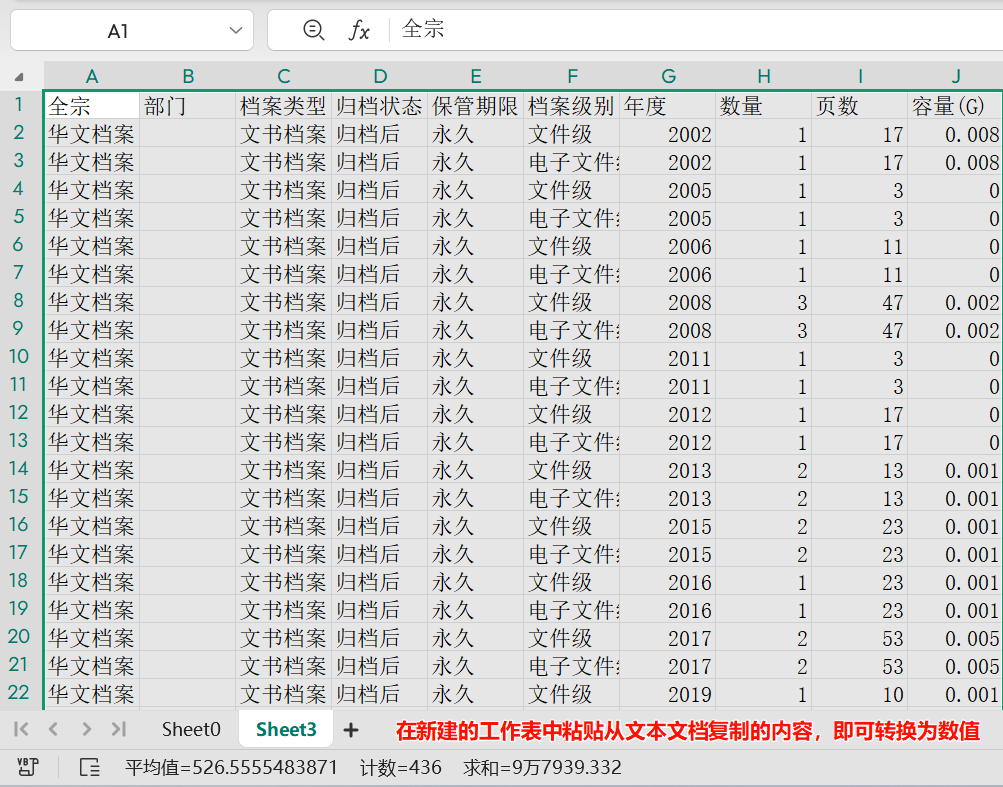1003x787 pixels.
Task: Select row 10 header
Action: click(x=20, y=357)
